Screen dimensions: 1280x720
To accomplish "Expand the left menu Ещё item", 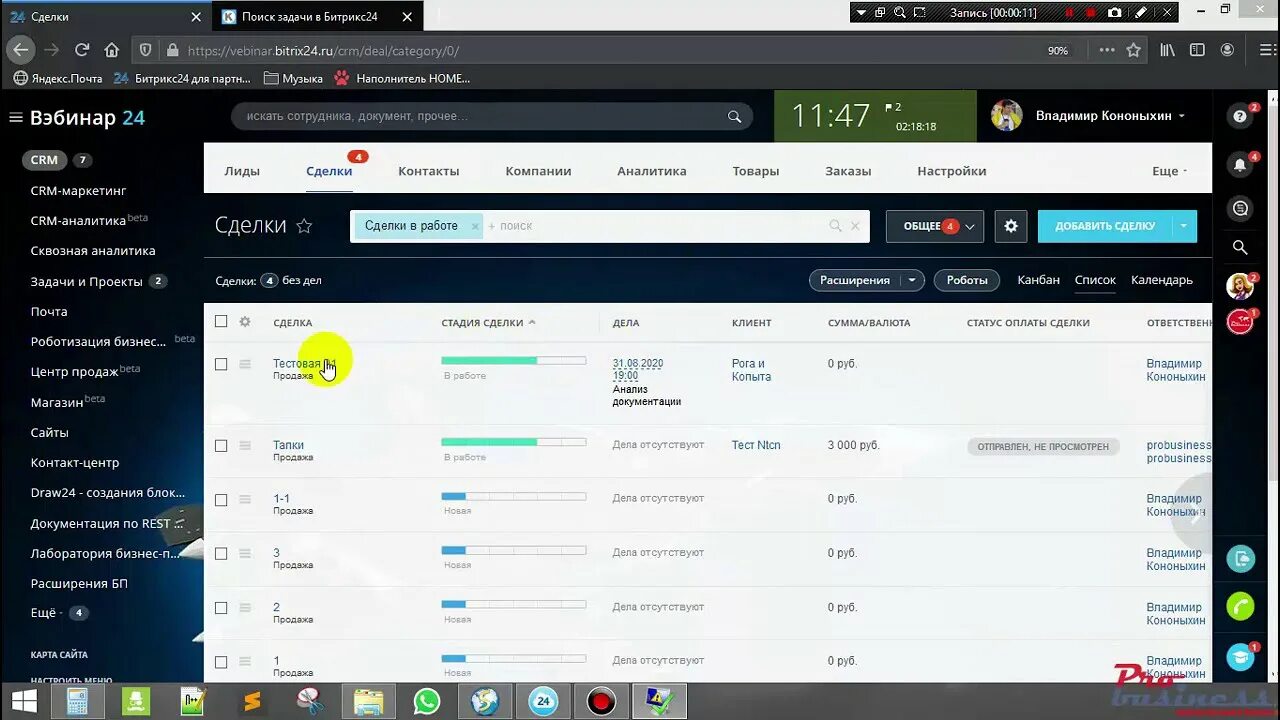I will (x=59, y=613).
